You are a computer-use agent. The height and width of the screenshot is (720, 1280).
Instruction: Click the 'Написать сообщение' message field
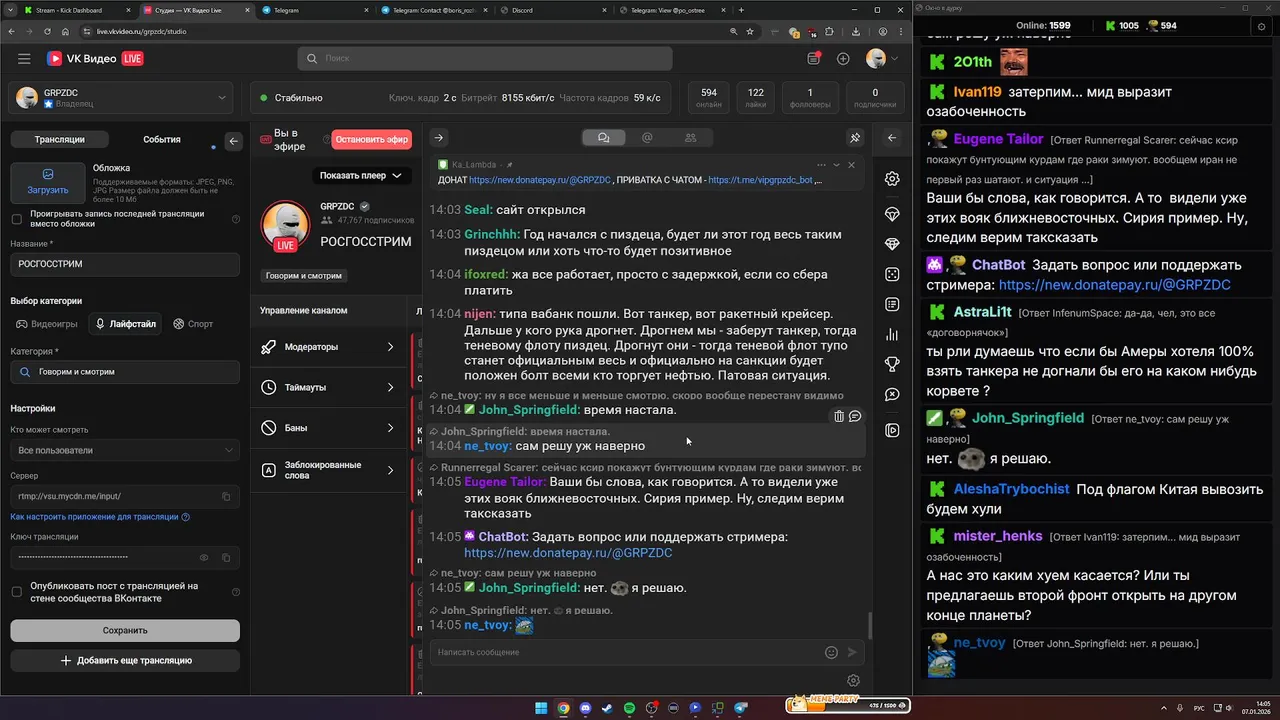pos(627,652)
